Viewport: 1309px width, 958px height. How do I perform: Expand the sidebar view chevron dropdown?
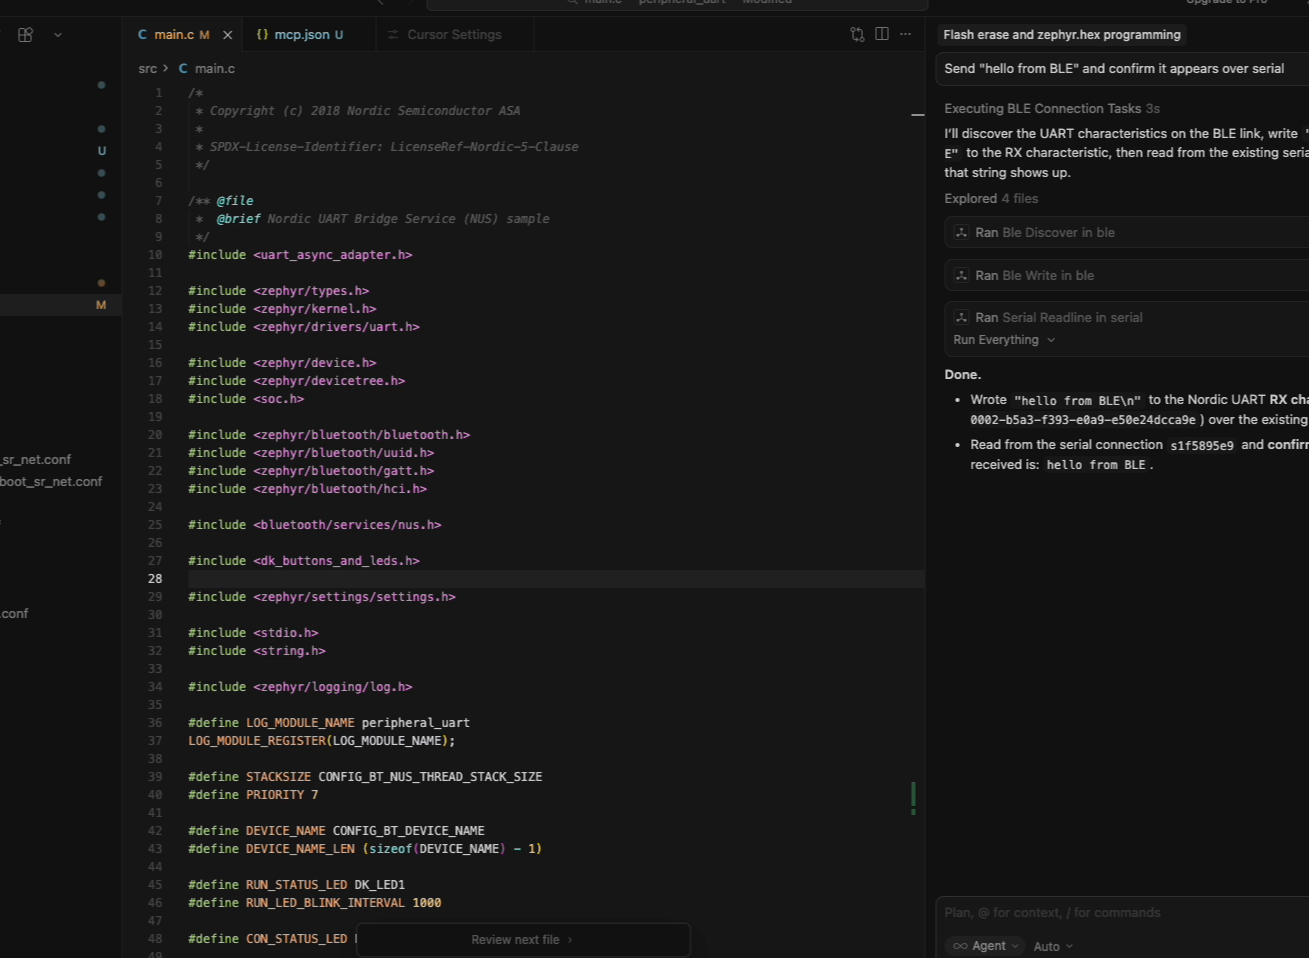pyautogui.click(x=58, y=34)
